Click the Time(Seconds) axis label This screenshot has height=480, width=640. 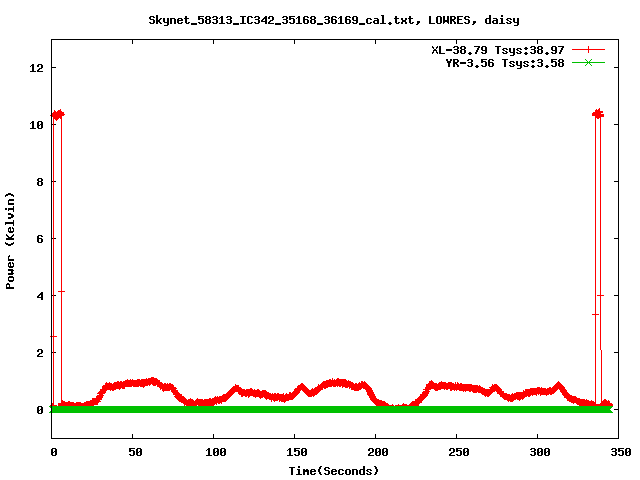pos(334,471)
